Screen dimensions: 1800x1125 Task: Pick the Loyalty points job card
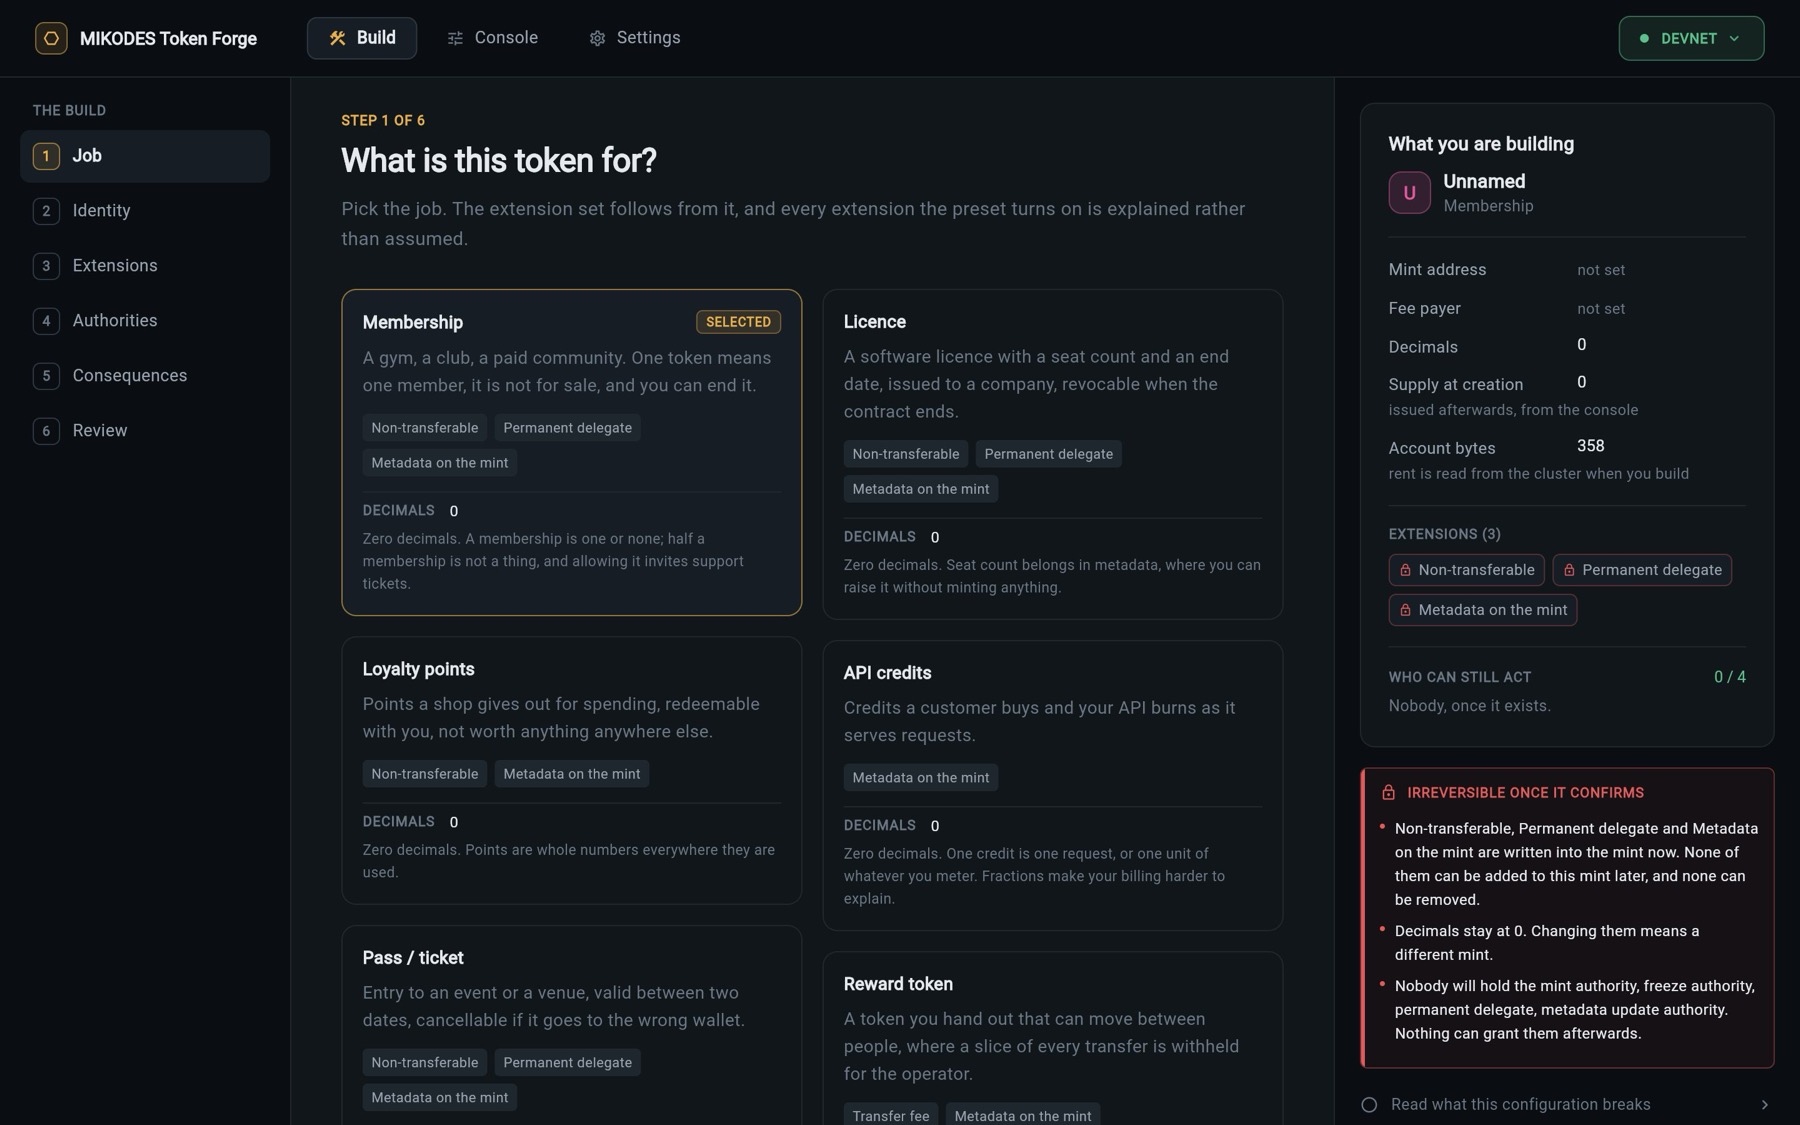(x=571, y=770)
